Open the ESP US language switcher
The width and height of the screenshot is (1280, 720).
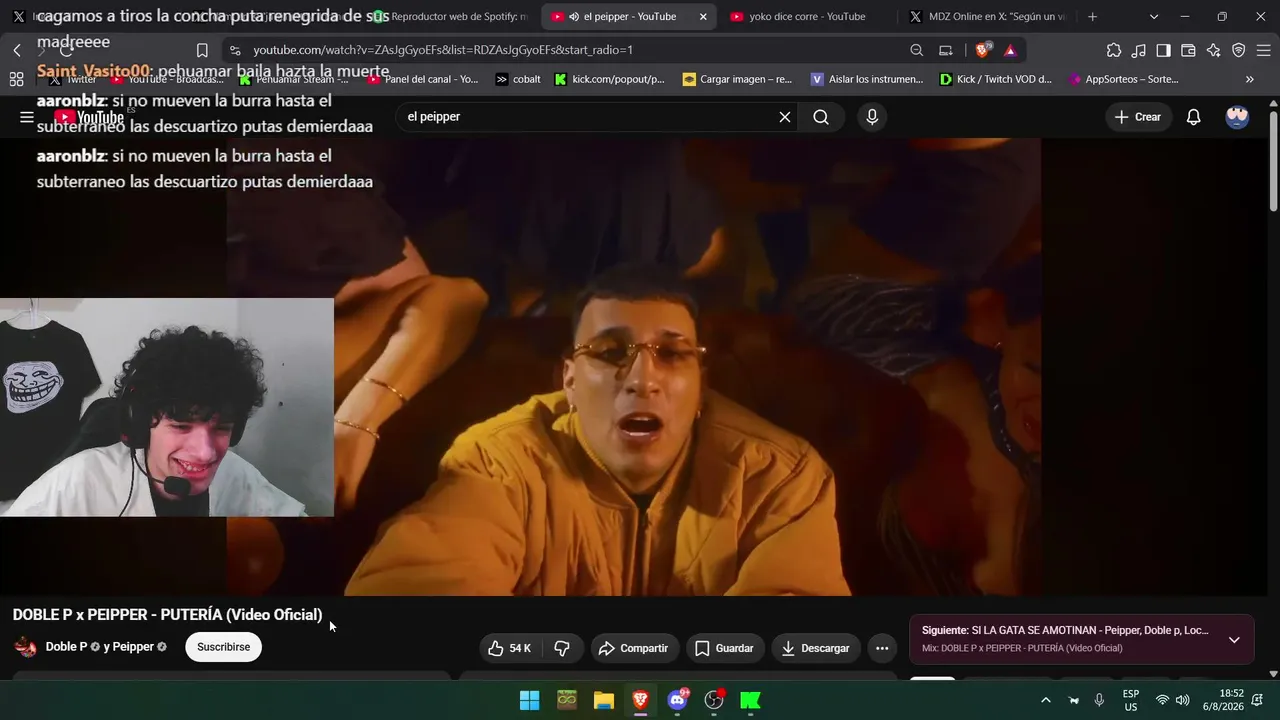pos(1131,700)
